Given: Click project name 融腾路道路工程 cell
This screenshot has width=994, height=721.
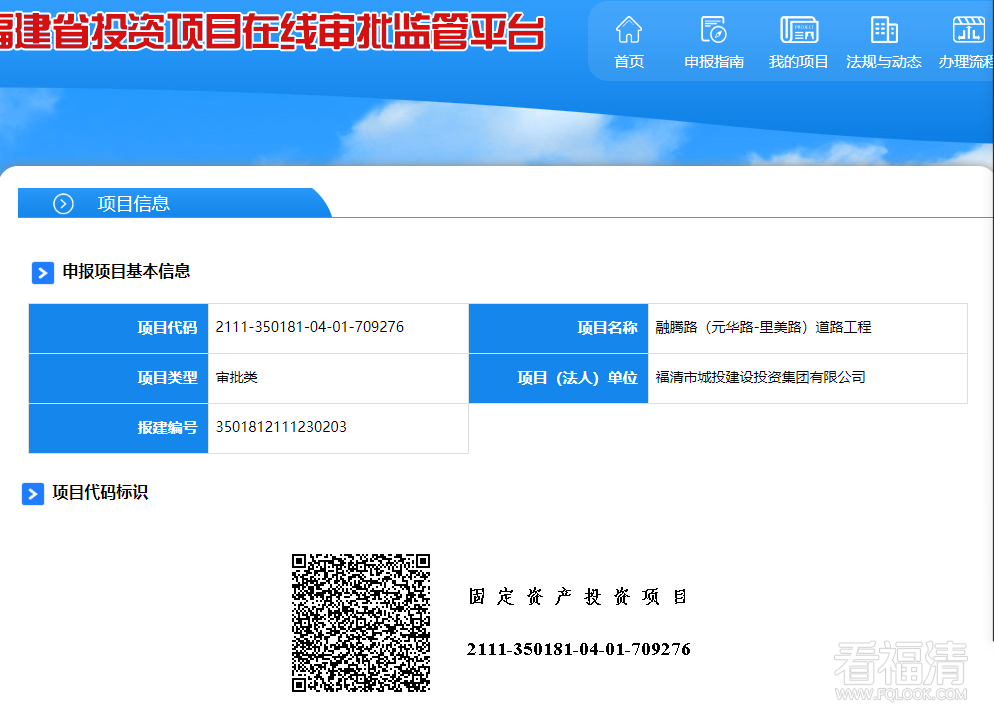Looking at the screenshot, I should 763,327.
